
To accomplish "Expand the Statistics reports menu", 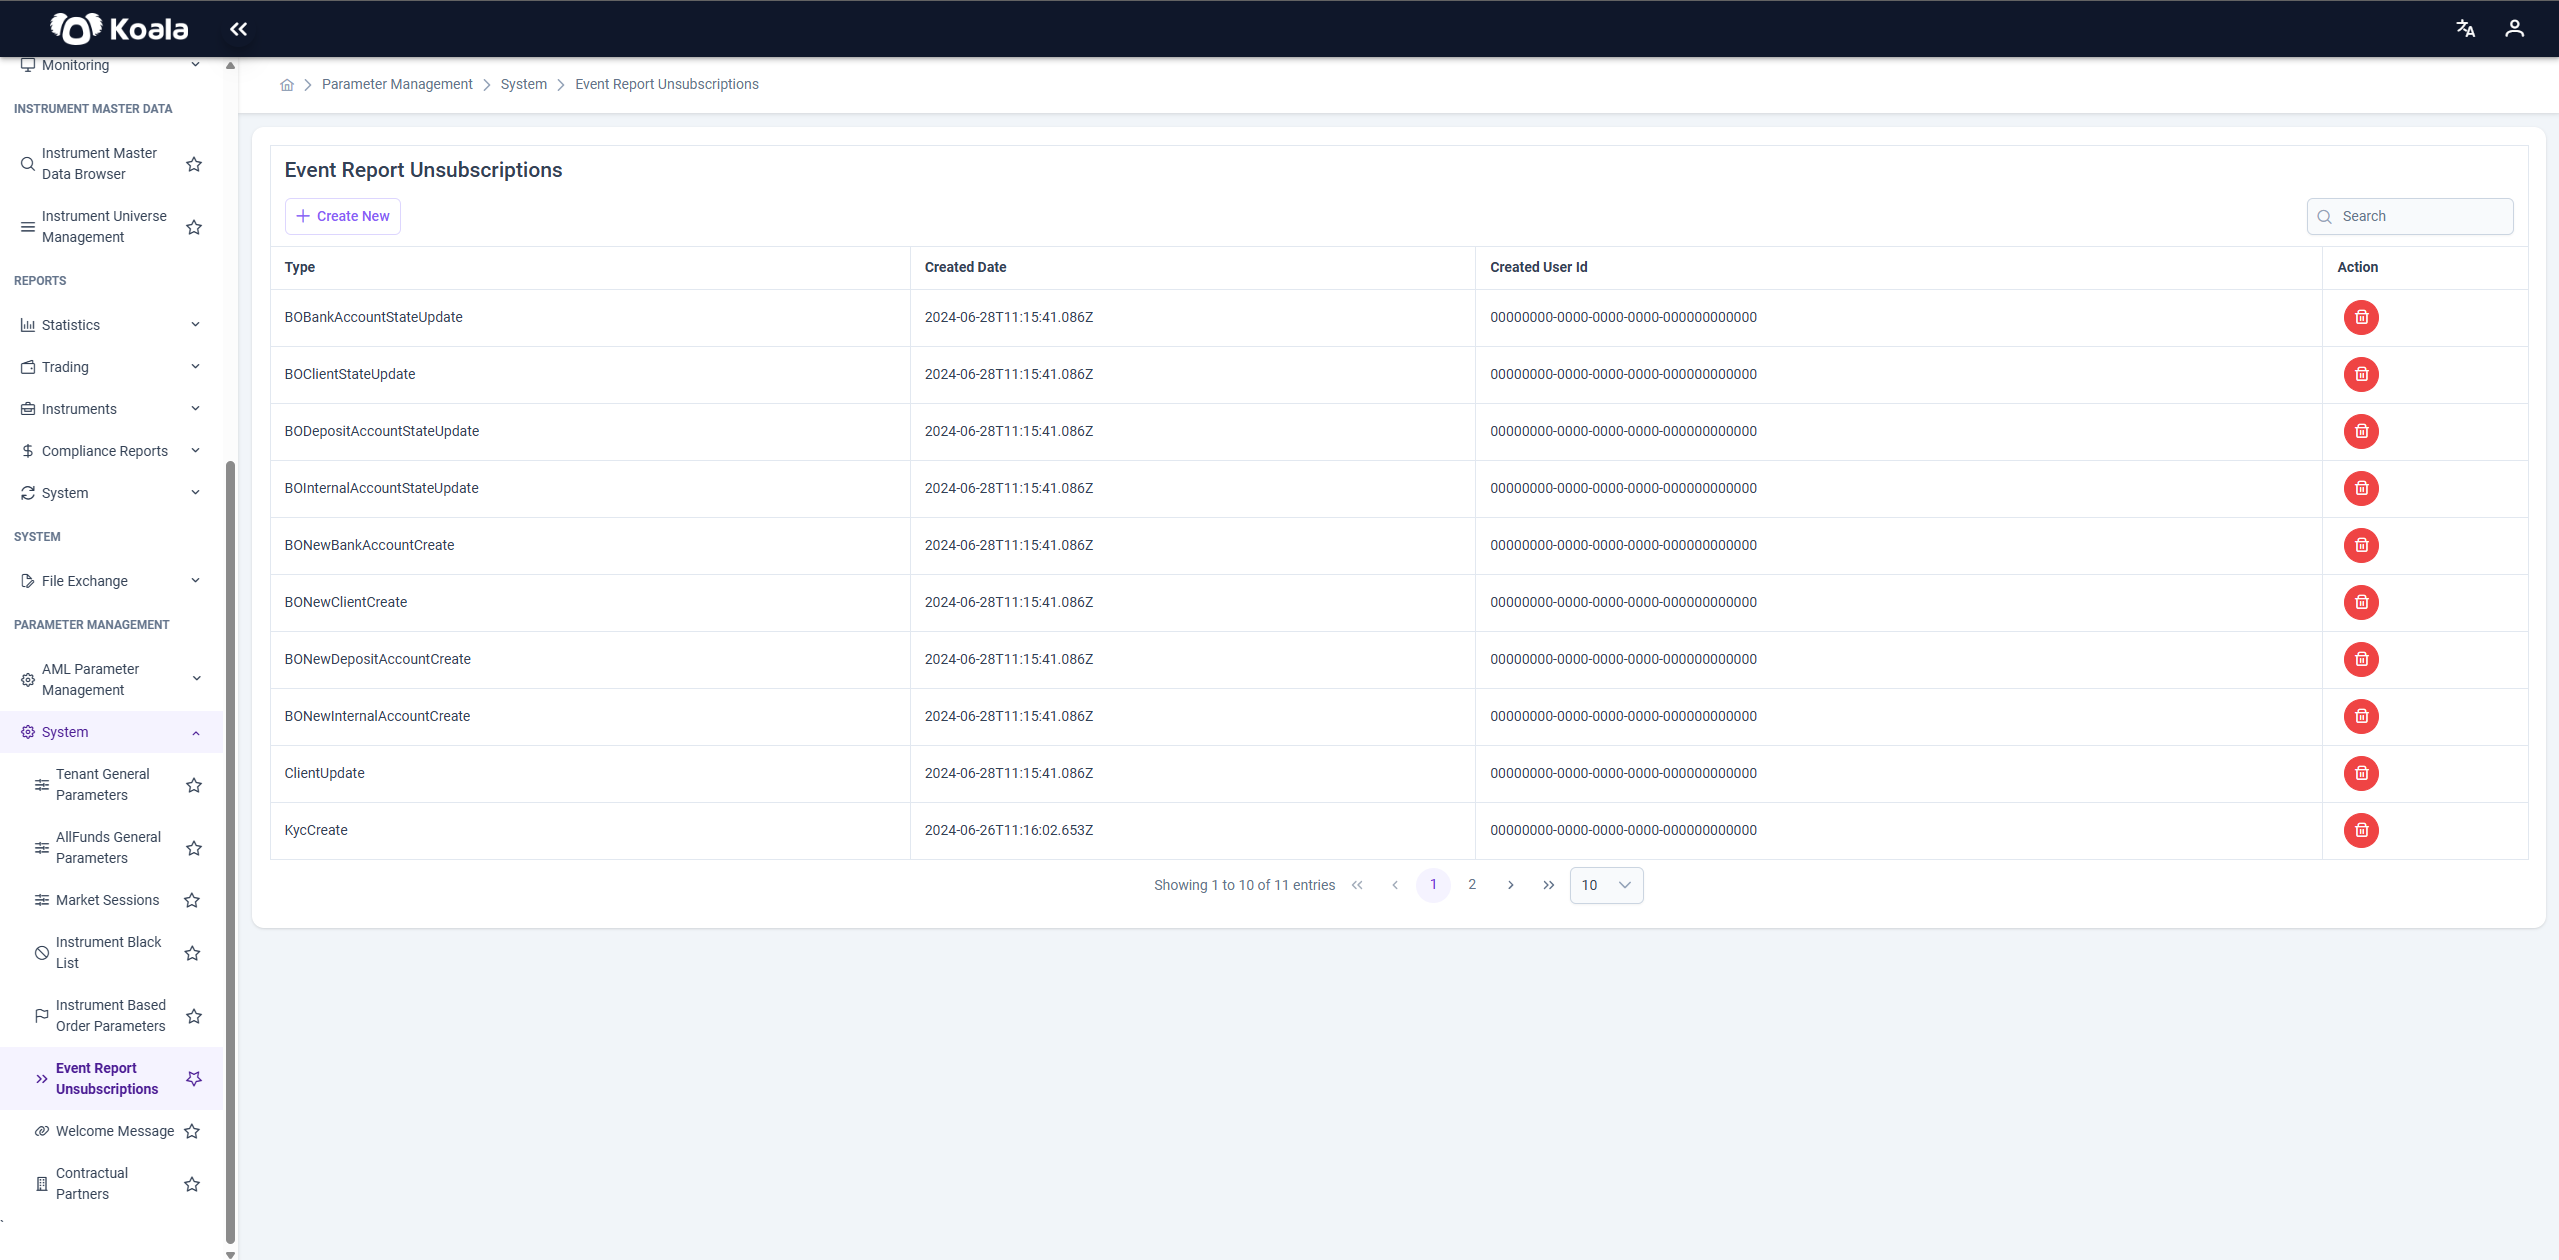I will click(x=111, y=325).
